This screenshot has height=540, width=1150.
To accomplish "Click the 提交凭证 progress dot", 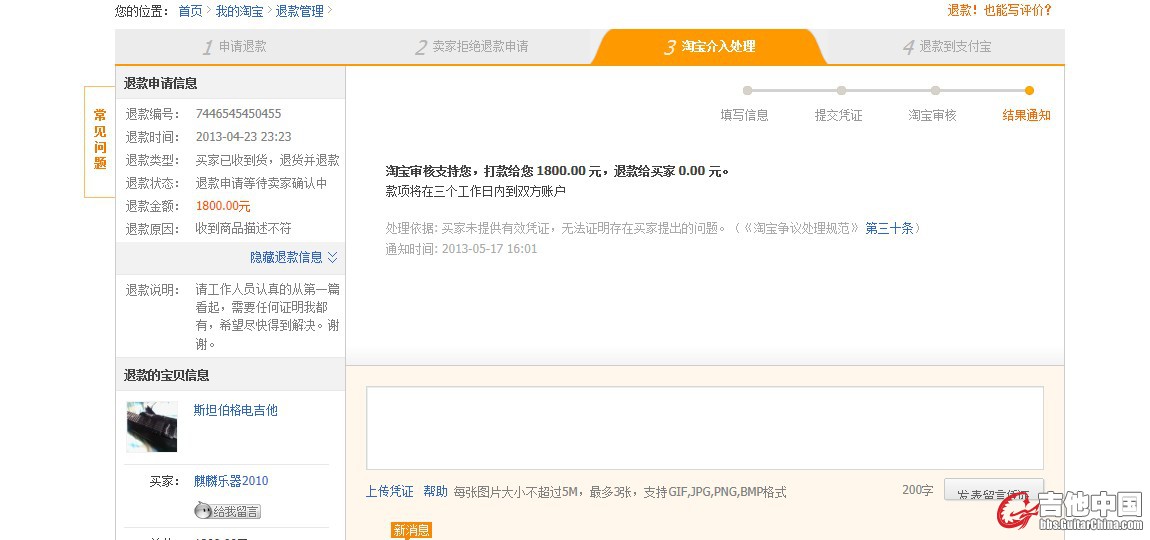I will pos(841,91).
